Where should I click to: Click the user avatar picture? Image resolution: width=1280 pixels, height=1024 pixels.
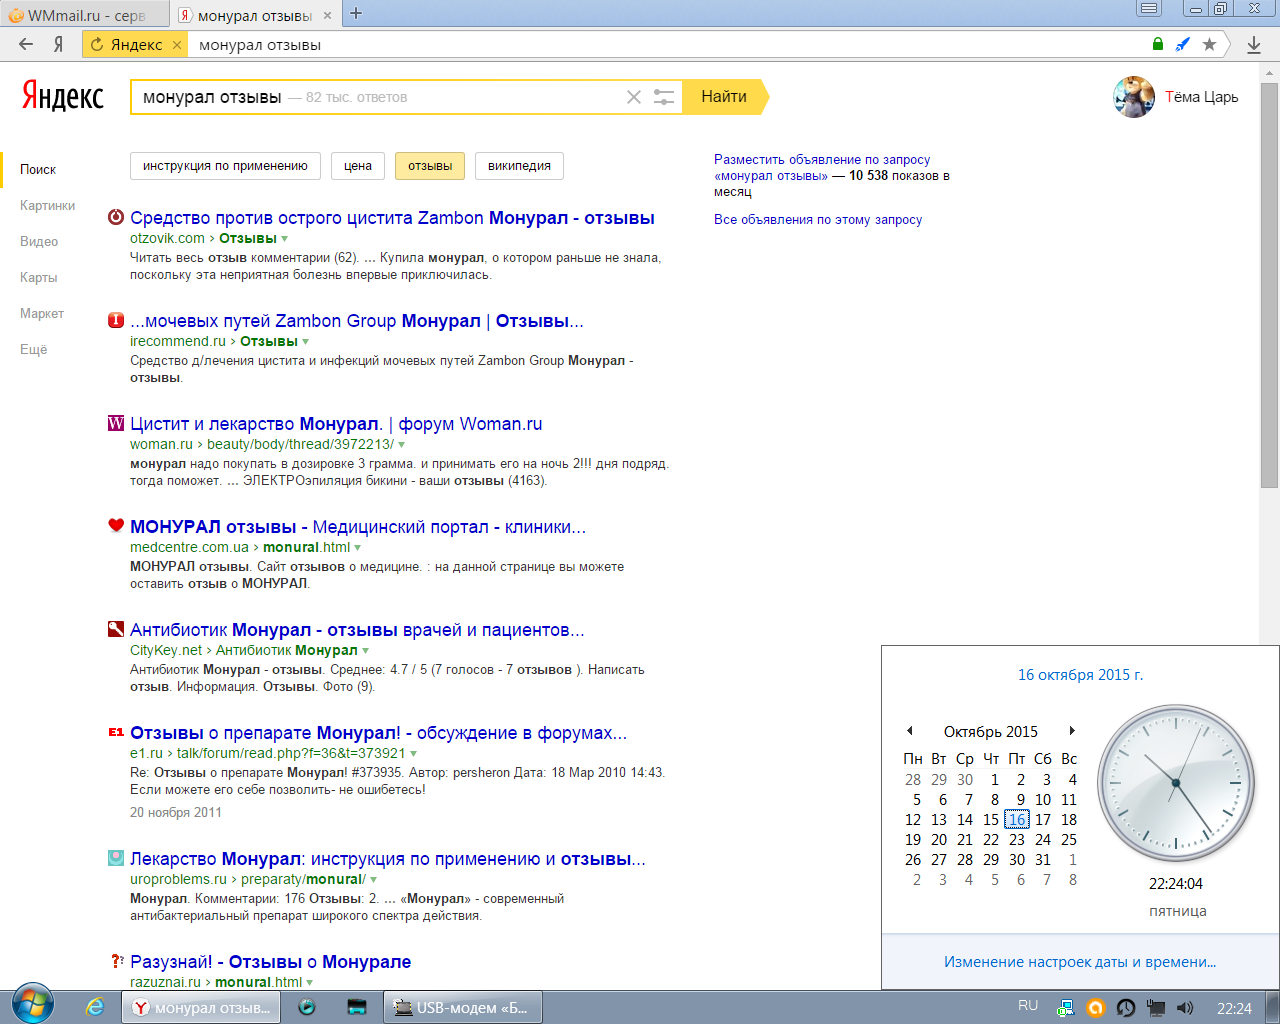[x=1134, y=97]
